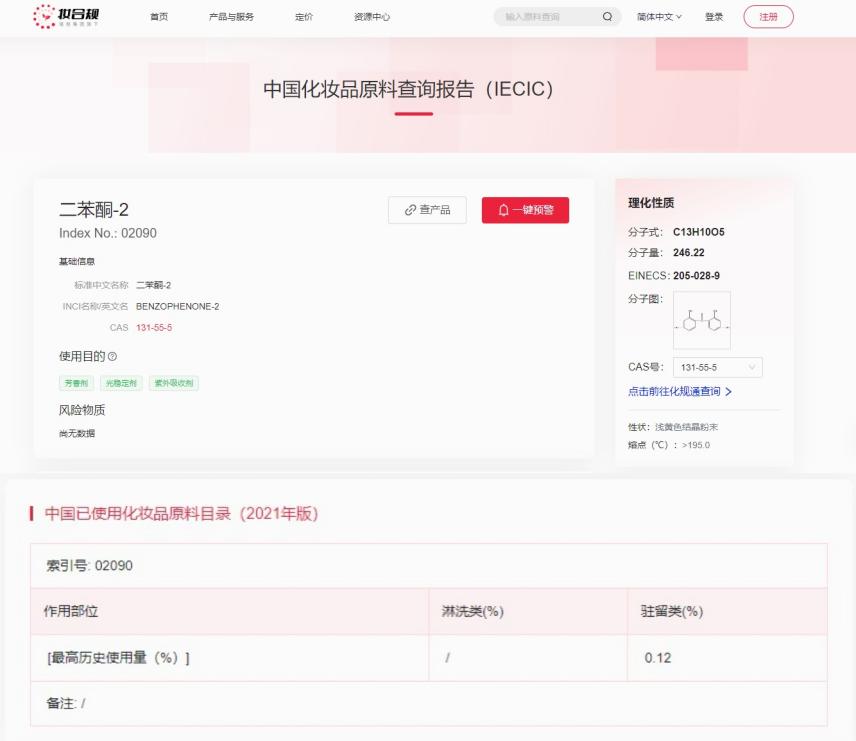Open the CAS号 131-55-5 dropdown
Screen dimensions: 856x741
point(717,367)
